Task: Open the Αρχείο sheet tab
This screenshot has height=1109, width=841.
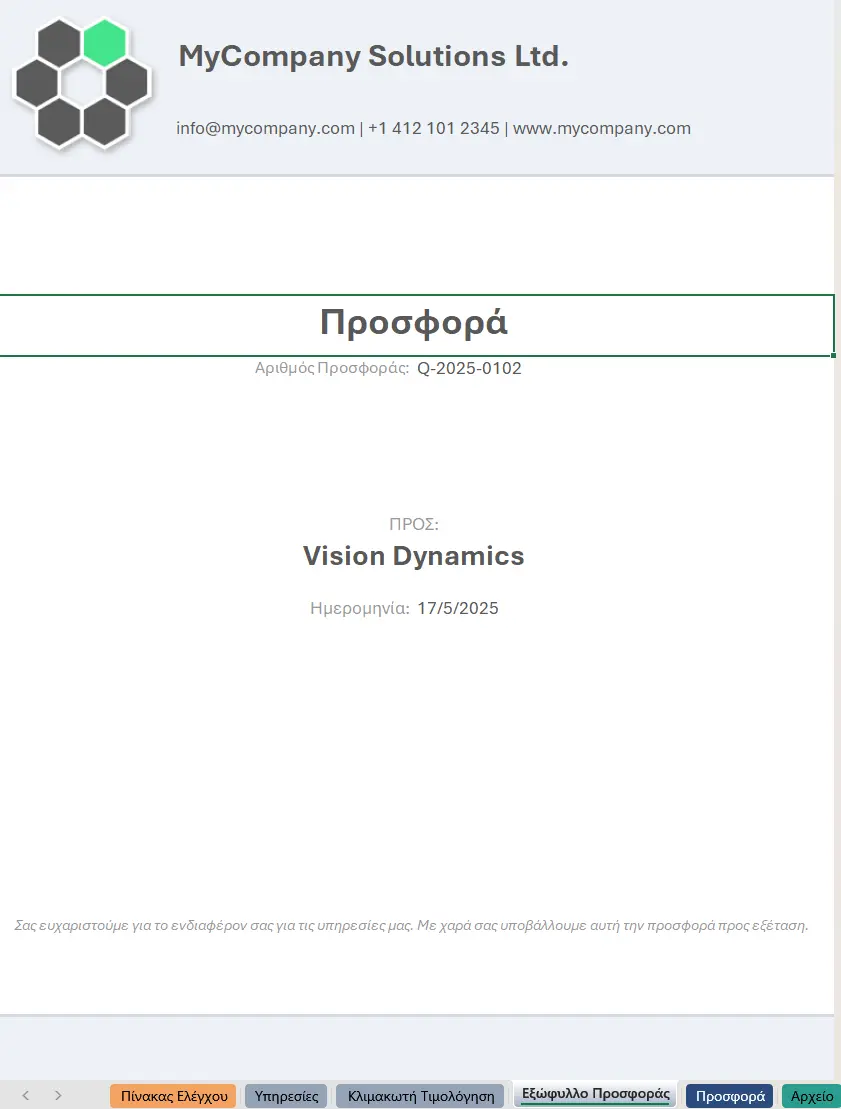Action: 811,1096
